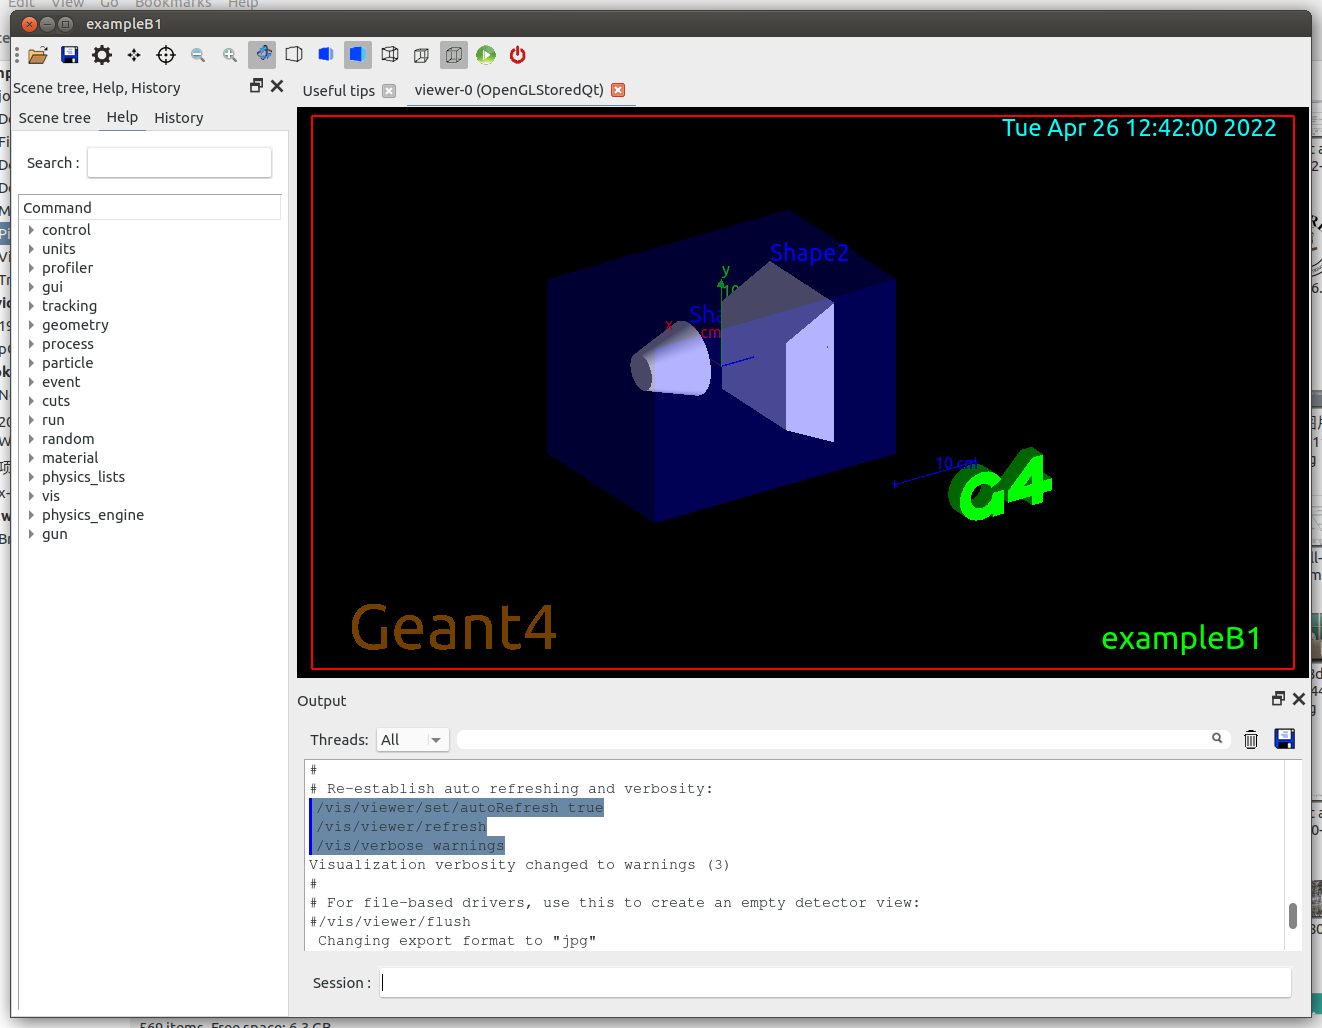Screen dimensions: 1322x1028
Task: Close the viewer-0 tab with its red X
Action: click(618, 90)
